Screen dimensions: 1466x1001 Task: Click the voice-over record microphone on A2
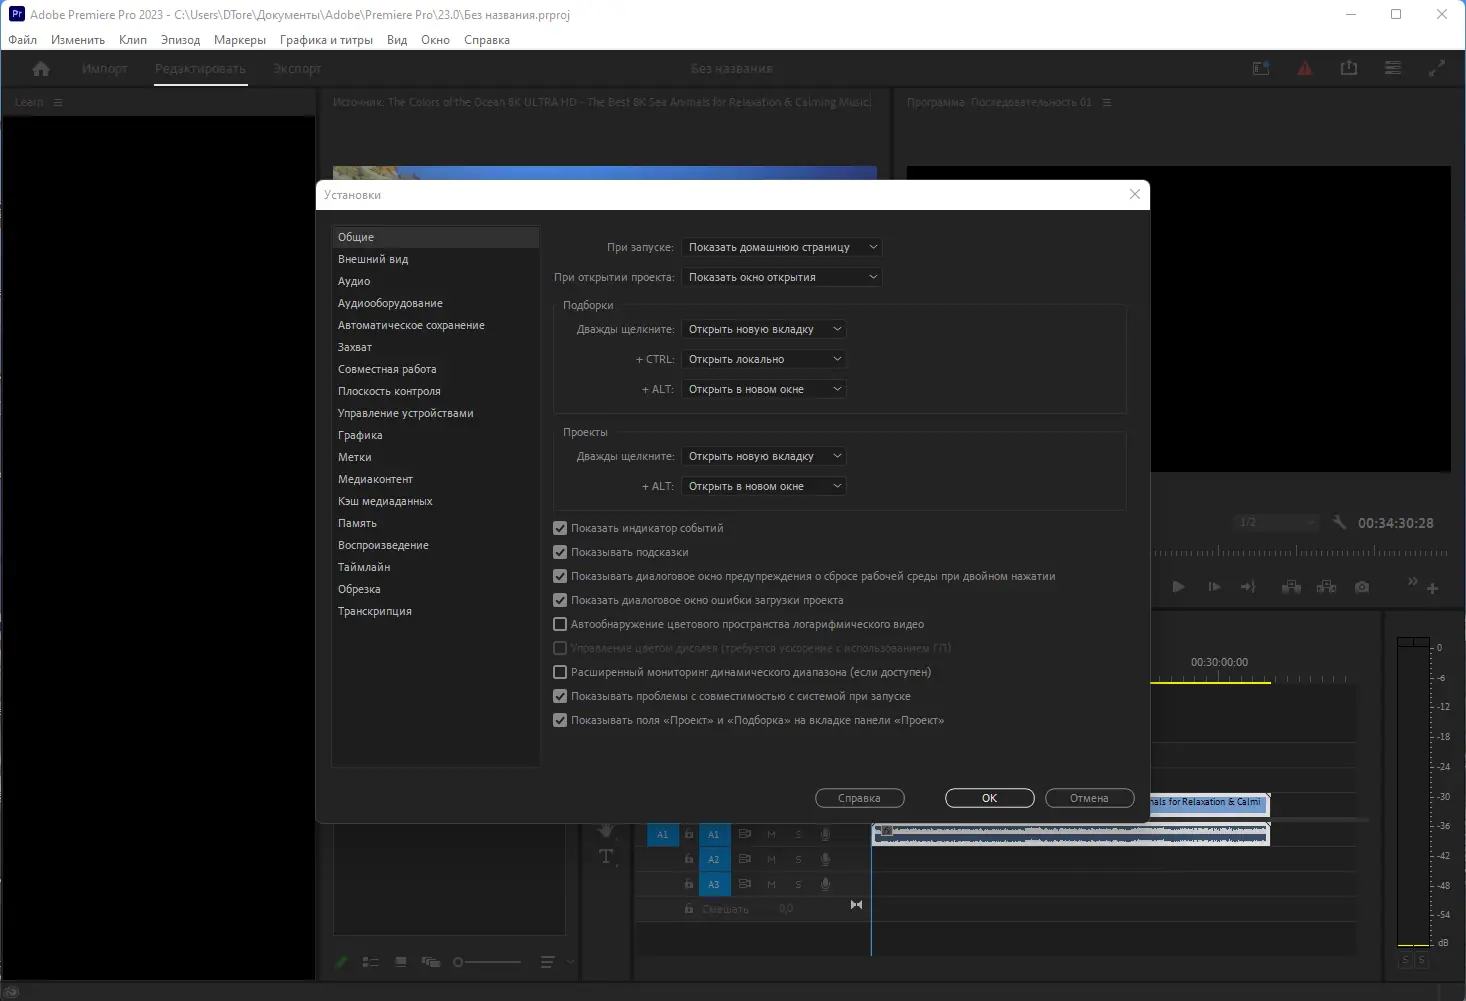[x=825, y=859]
